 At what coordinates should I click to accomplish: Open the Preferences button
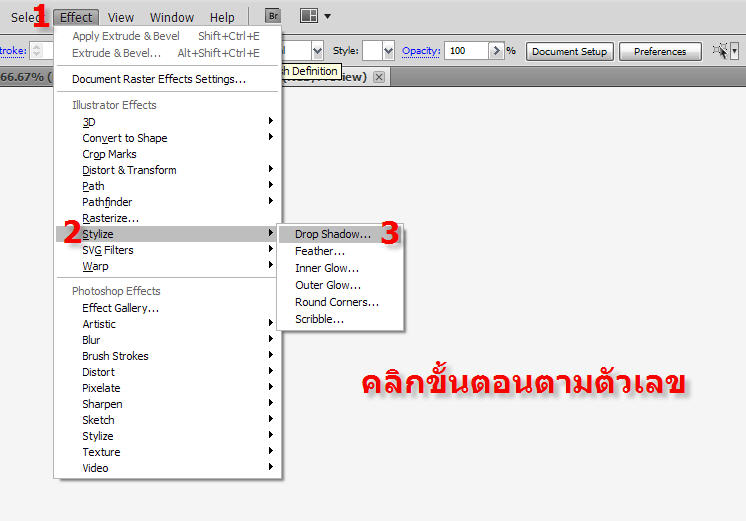(659, 51)
